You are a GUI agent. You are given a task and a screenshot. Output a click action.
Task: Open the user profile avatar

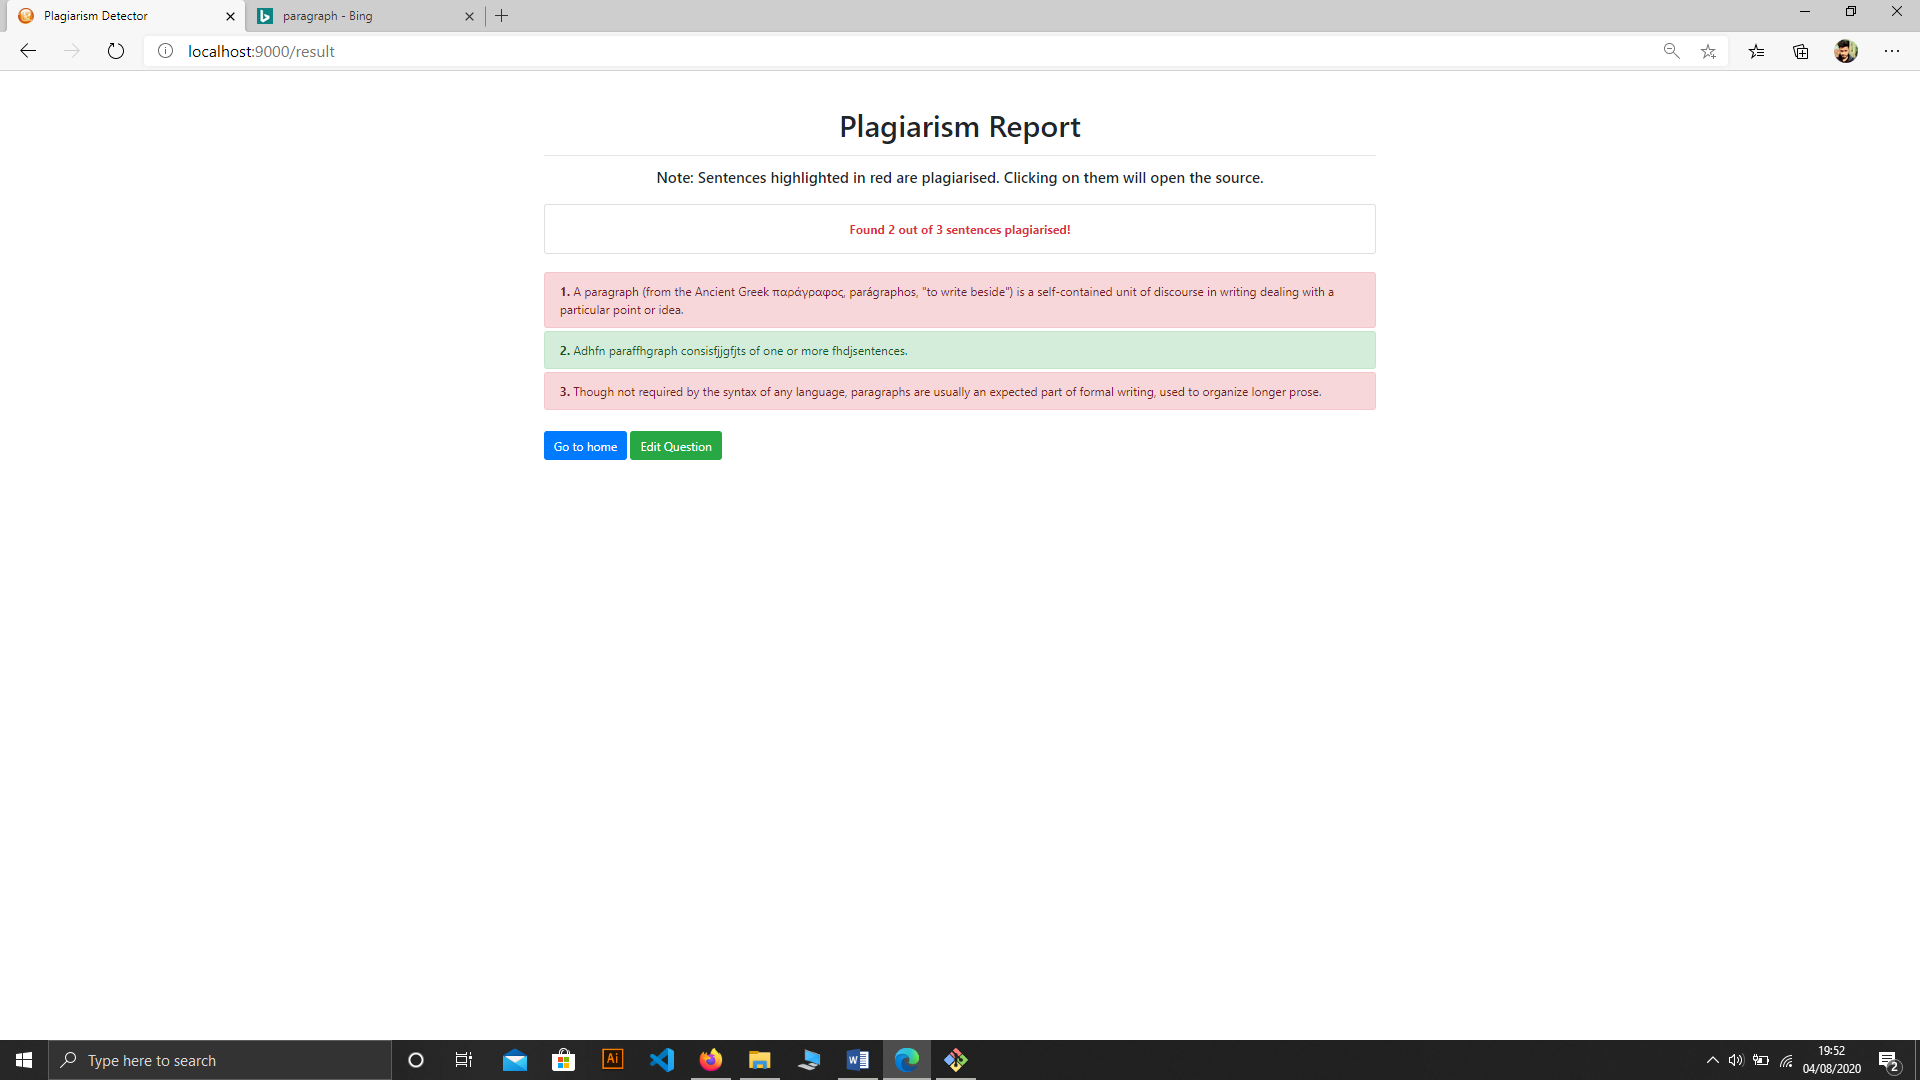pyautogui.click(x=1846, y=51)
